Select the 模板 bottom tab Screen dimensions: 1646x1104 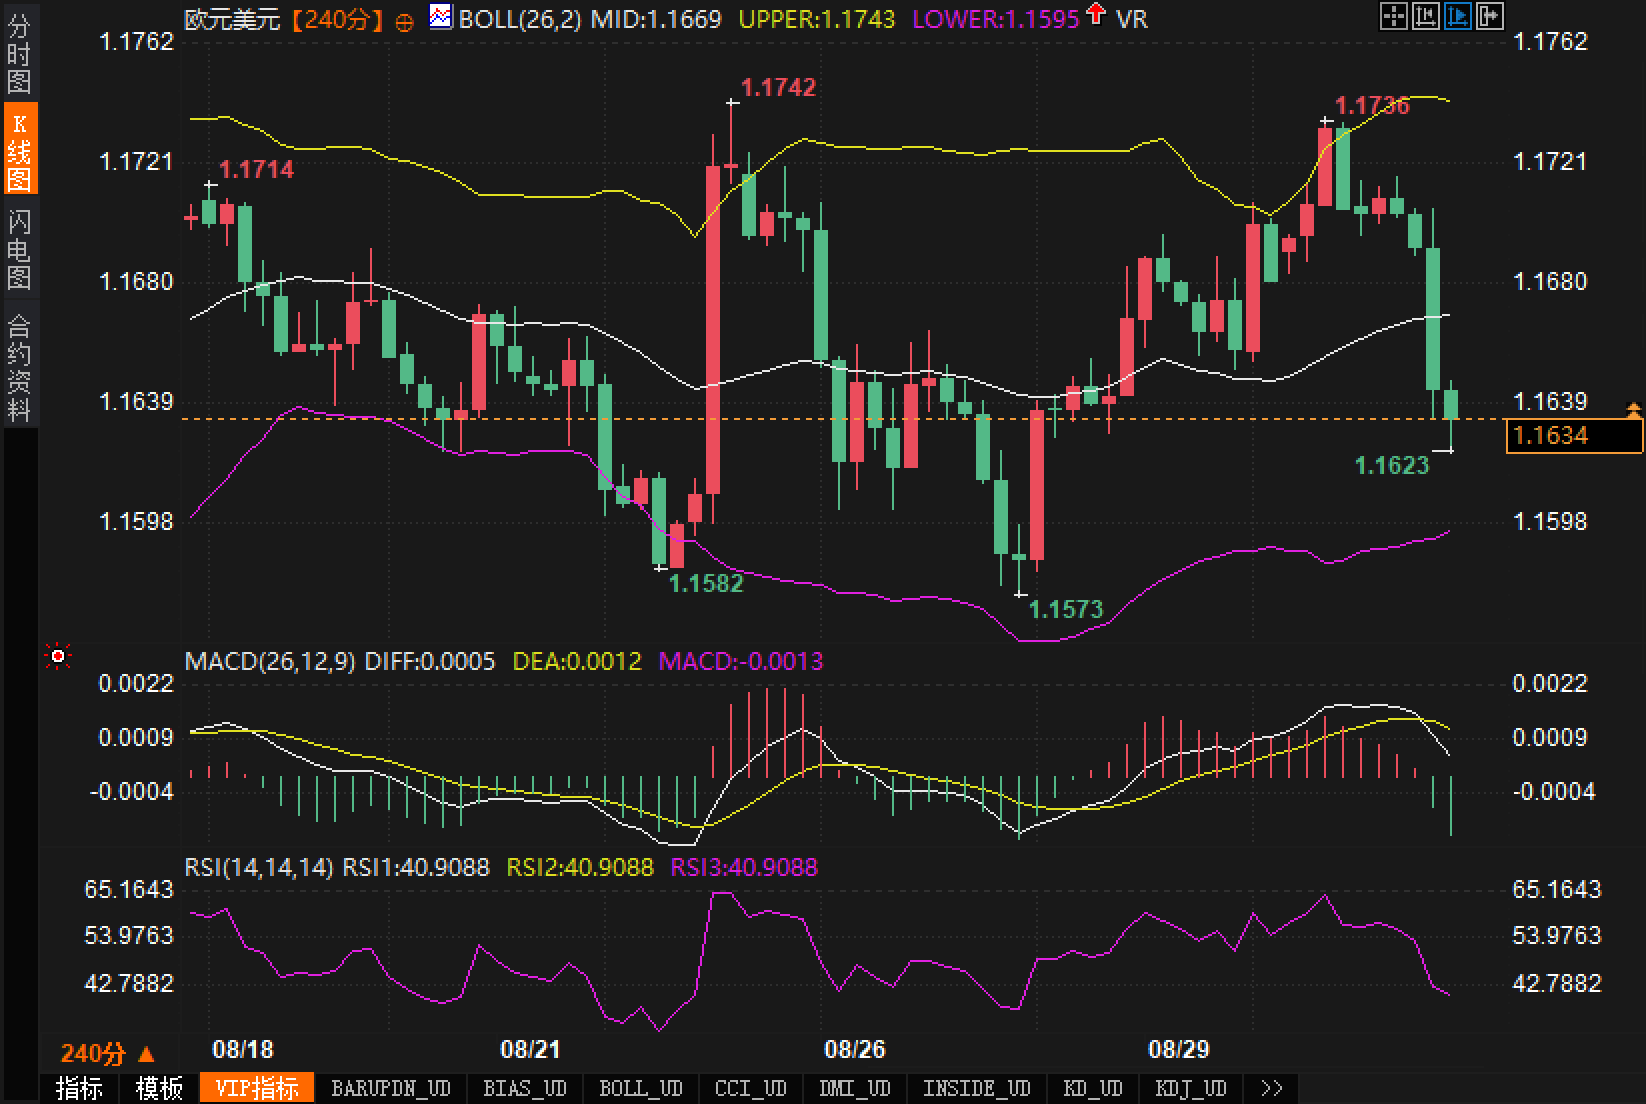coord(159,1088)
